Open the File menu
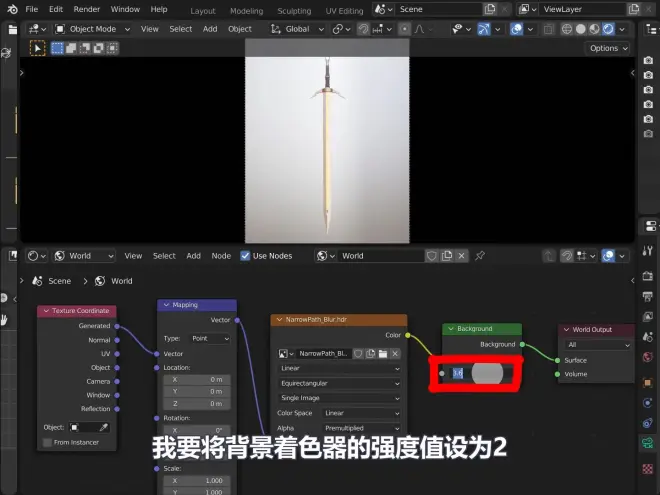The width and height of the screenshot is (660, 495). pyautogui.click(x=32, y=9)
